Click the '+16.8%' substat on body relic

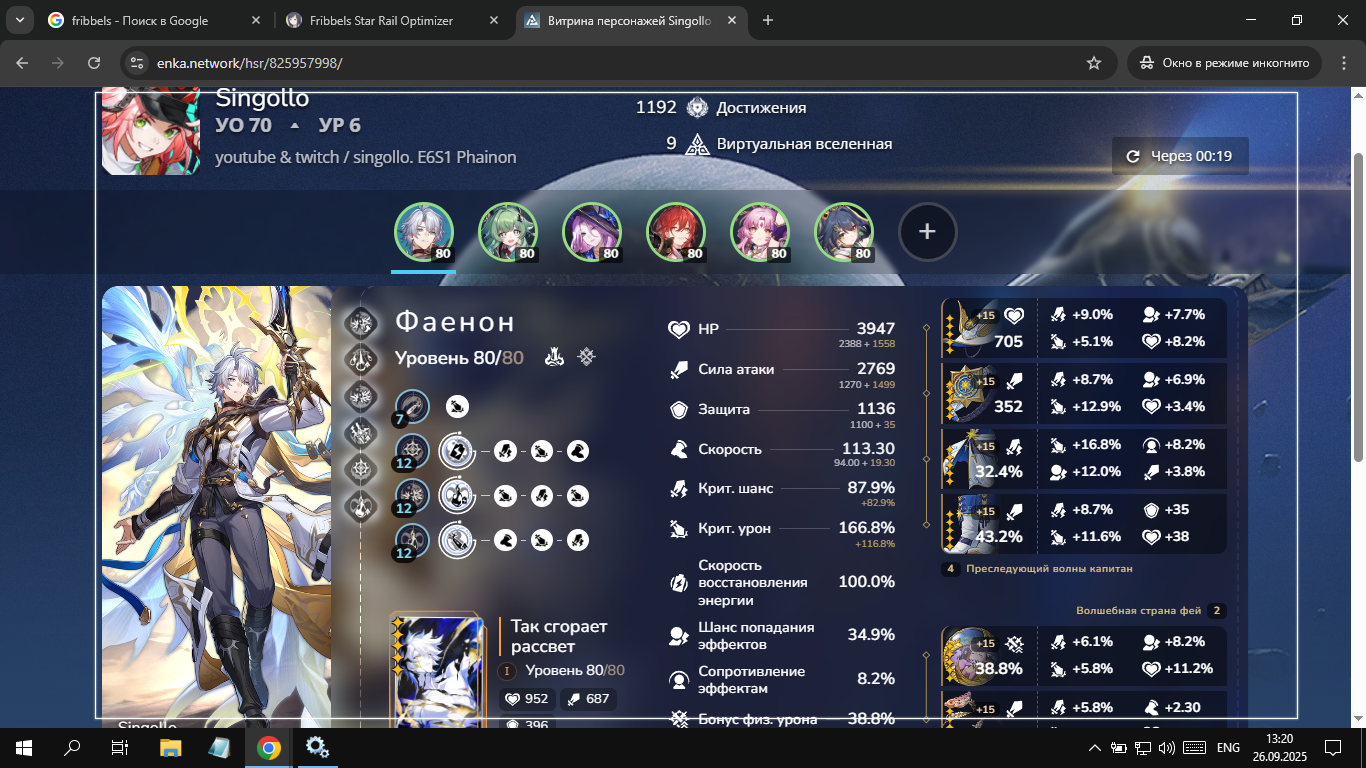(x=1096, y=445)
